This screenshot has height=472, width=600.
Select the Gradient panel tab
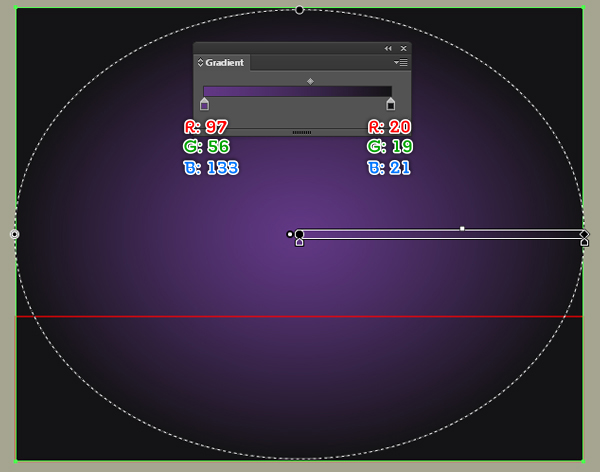pos(224,62)
